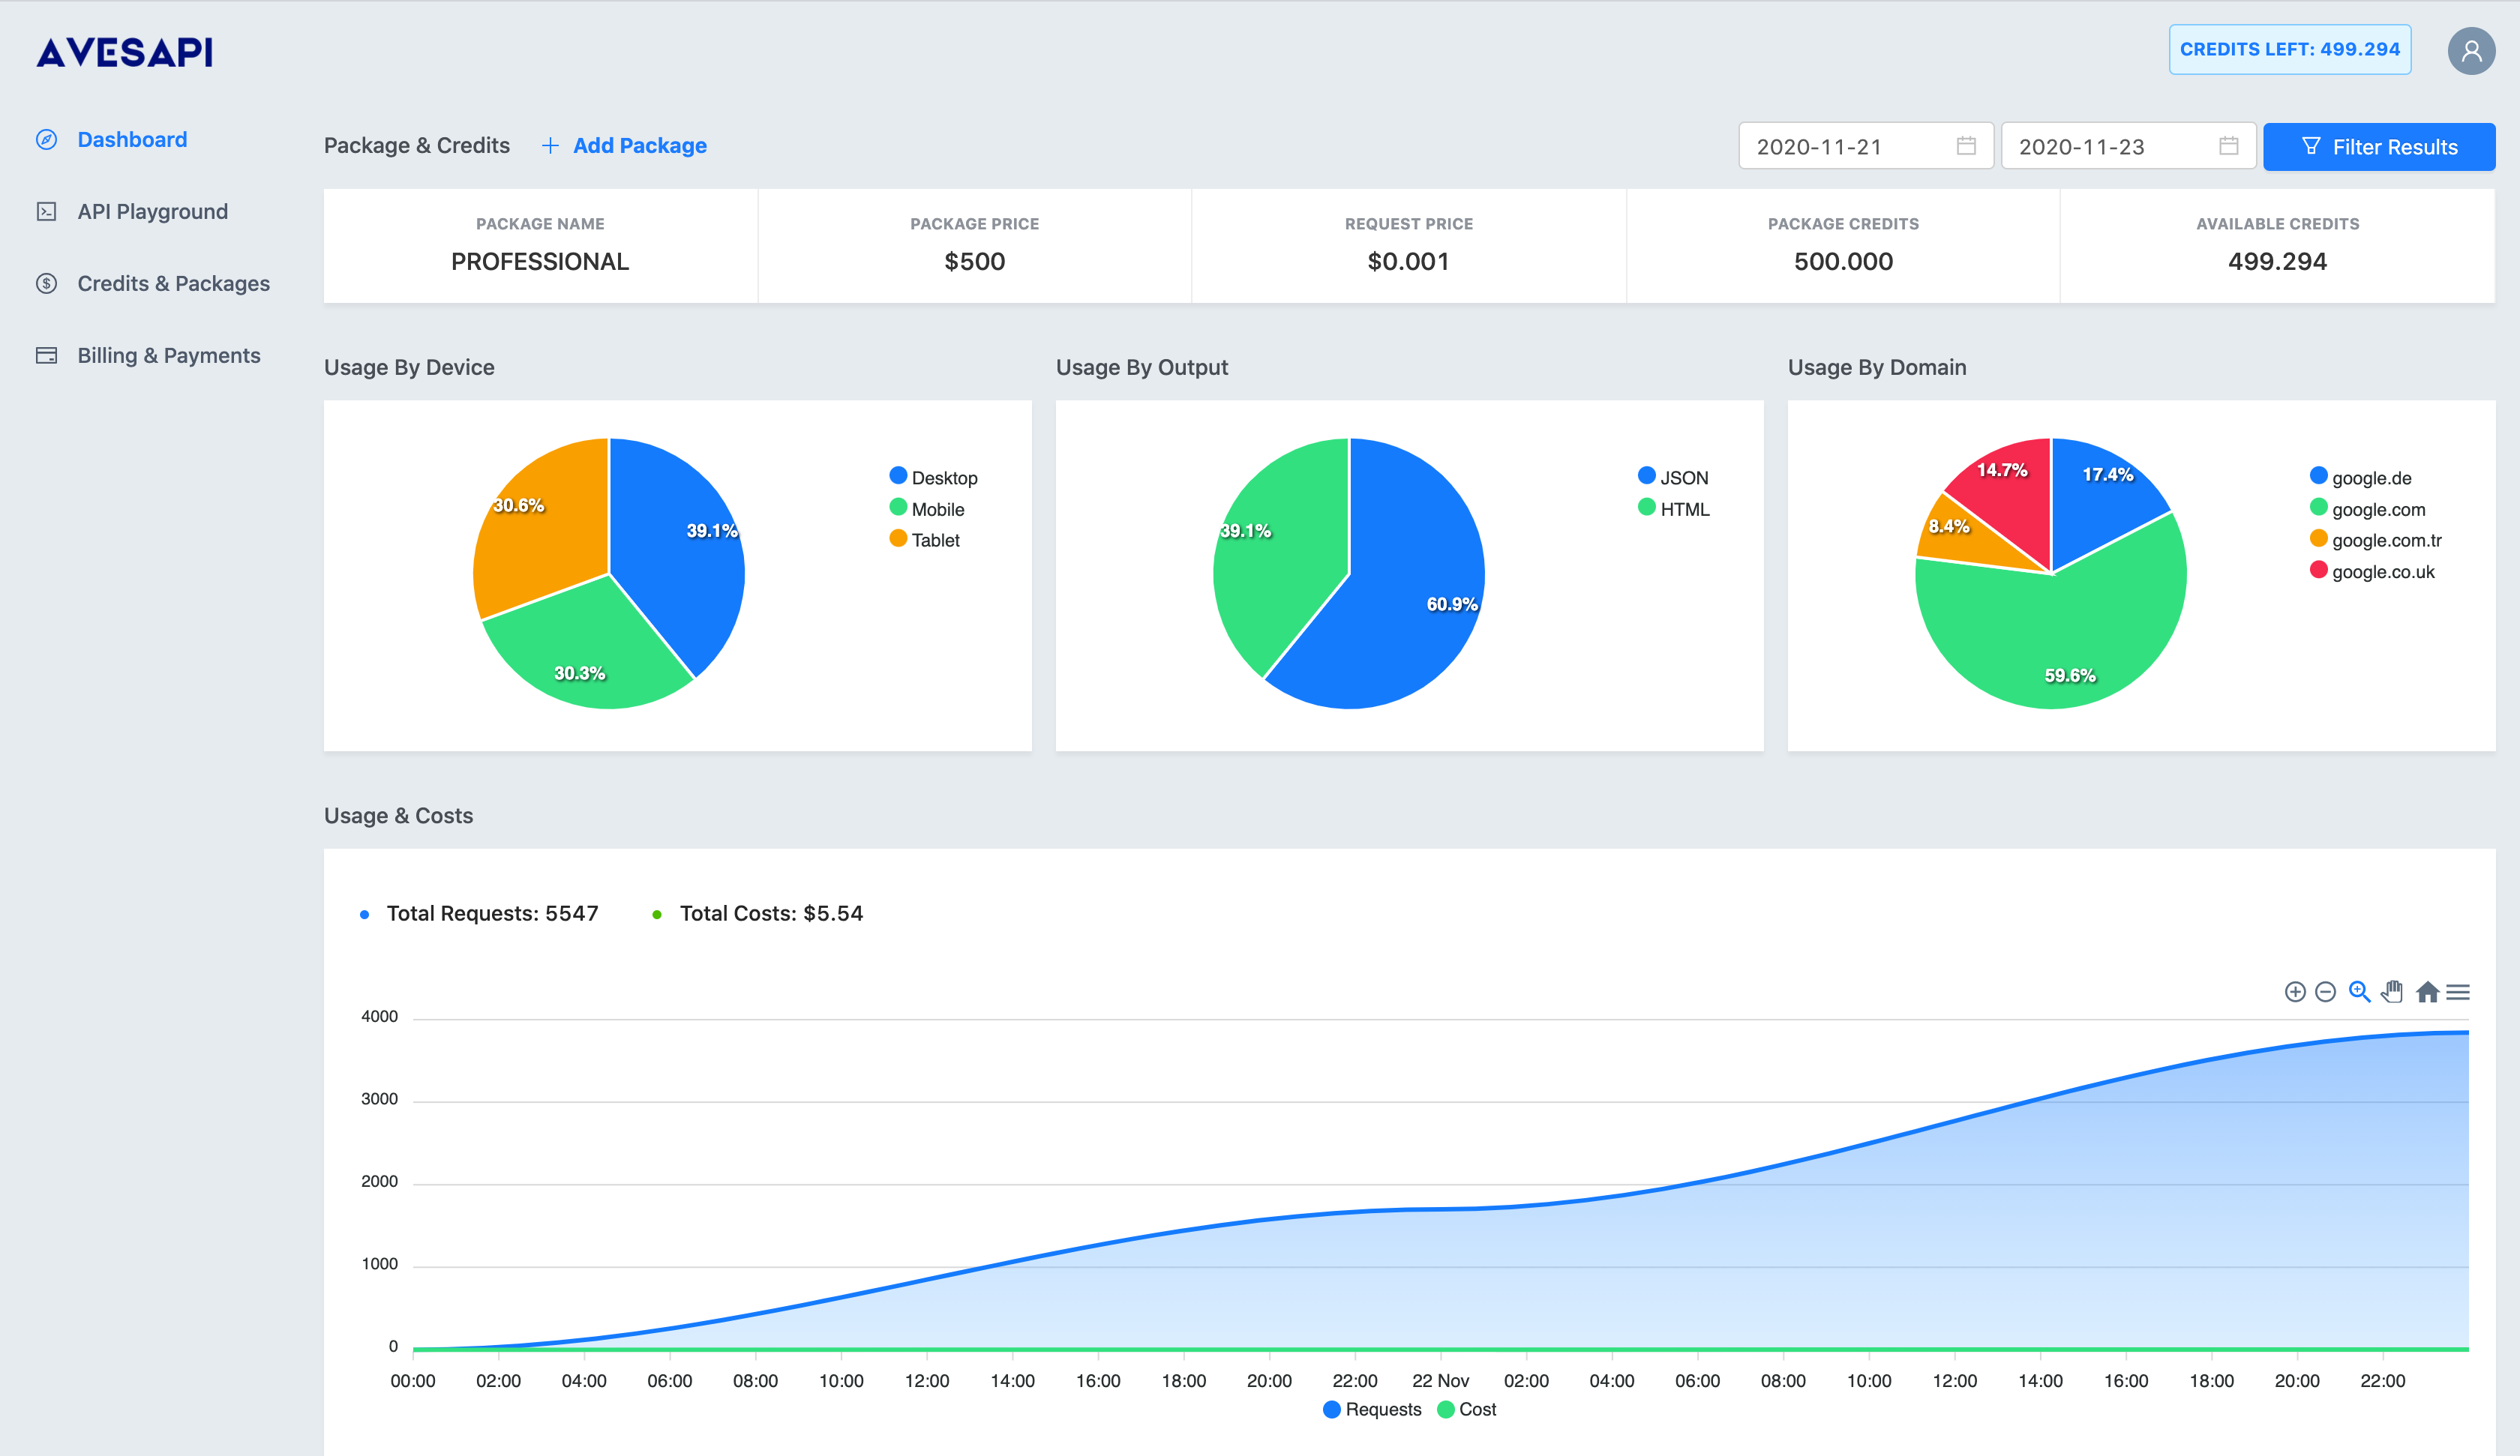2520x1456 pixels.
Task: Click the 2020-11-21 start date field
Action: pyautogui.click(x=1865, y=146)
